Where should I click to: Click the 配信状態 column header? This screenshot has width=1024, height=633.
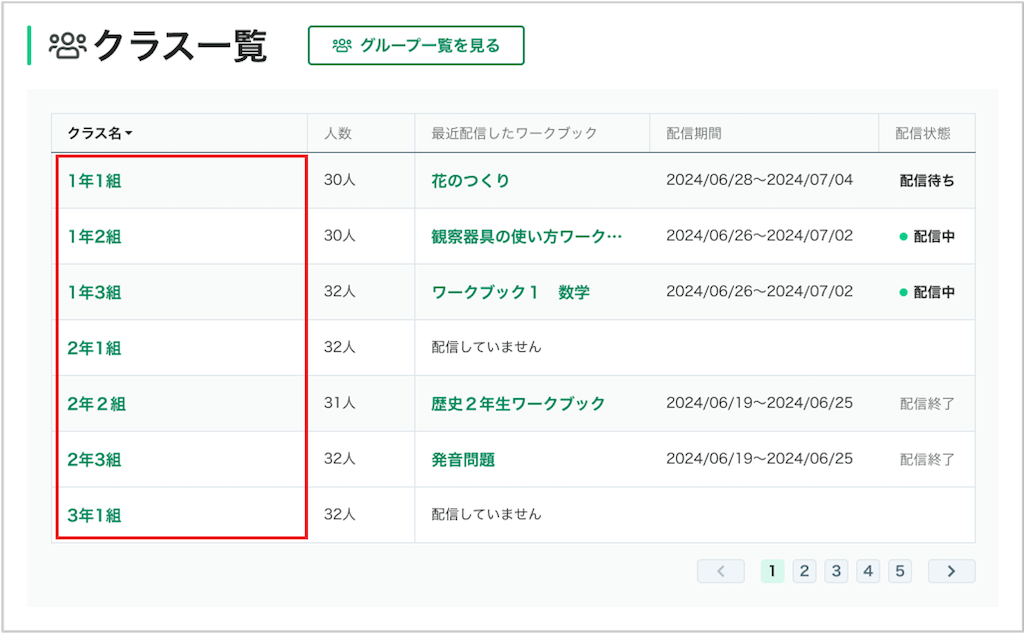923,133
